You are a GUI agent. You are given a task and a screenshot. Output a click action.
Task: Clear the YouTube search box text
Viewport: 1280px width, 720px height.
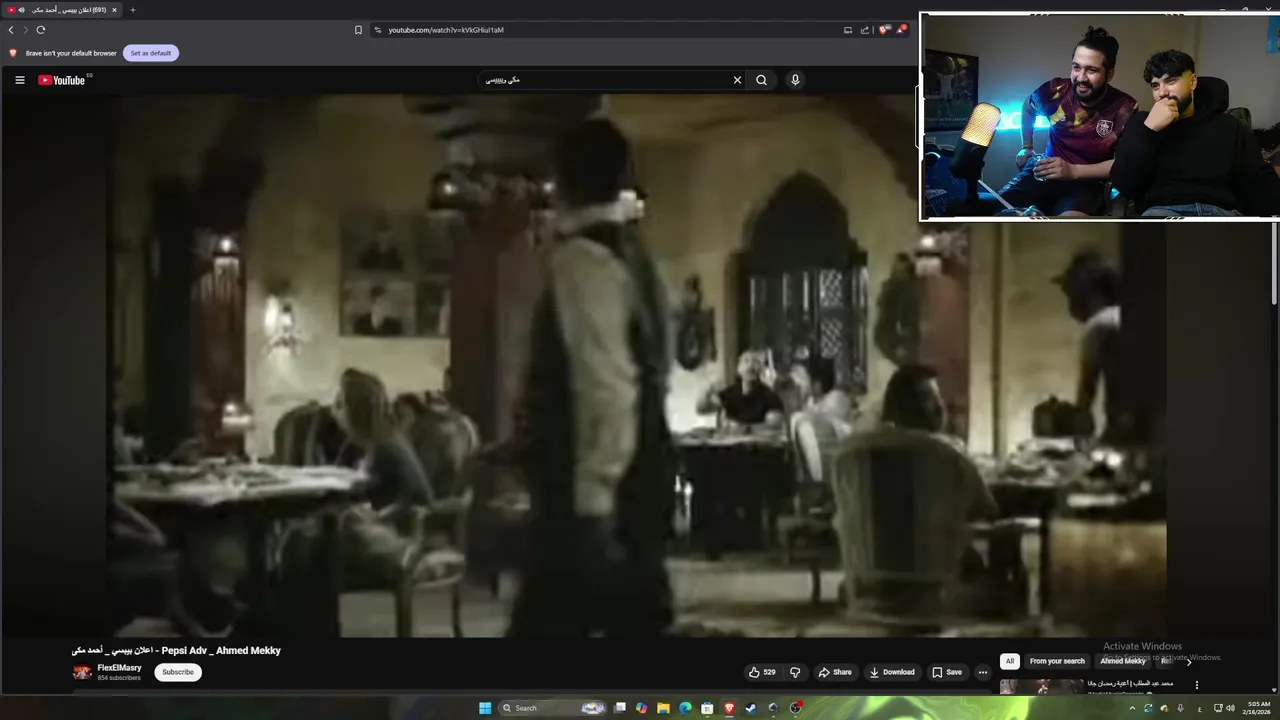pyautogui.click(x=737, y=80)
